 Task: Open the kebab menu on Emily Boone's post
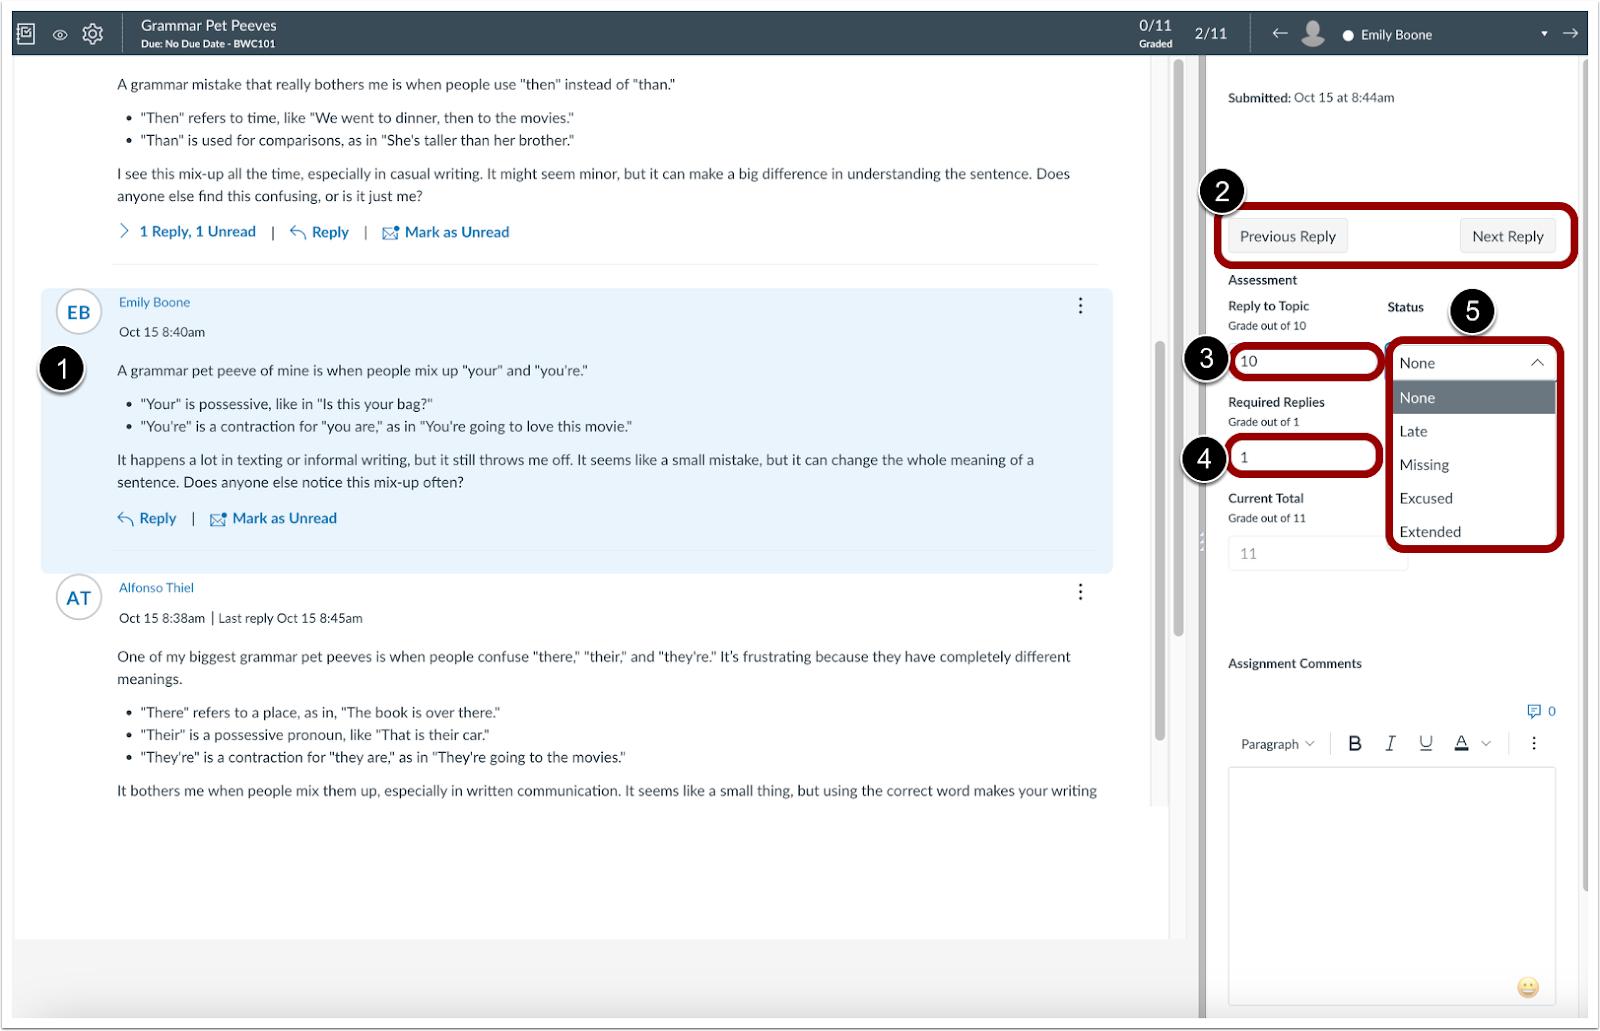tap(1080, 306)
